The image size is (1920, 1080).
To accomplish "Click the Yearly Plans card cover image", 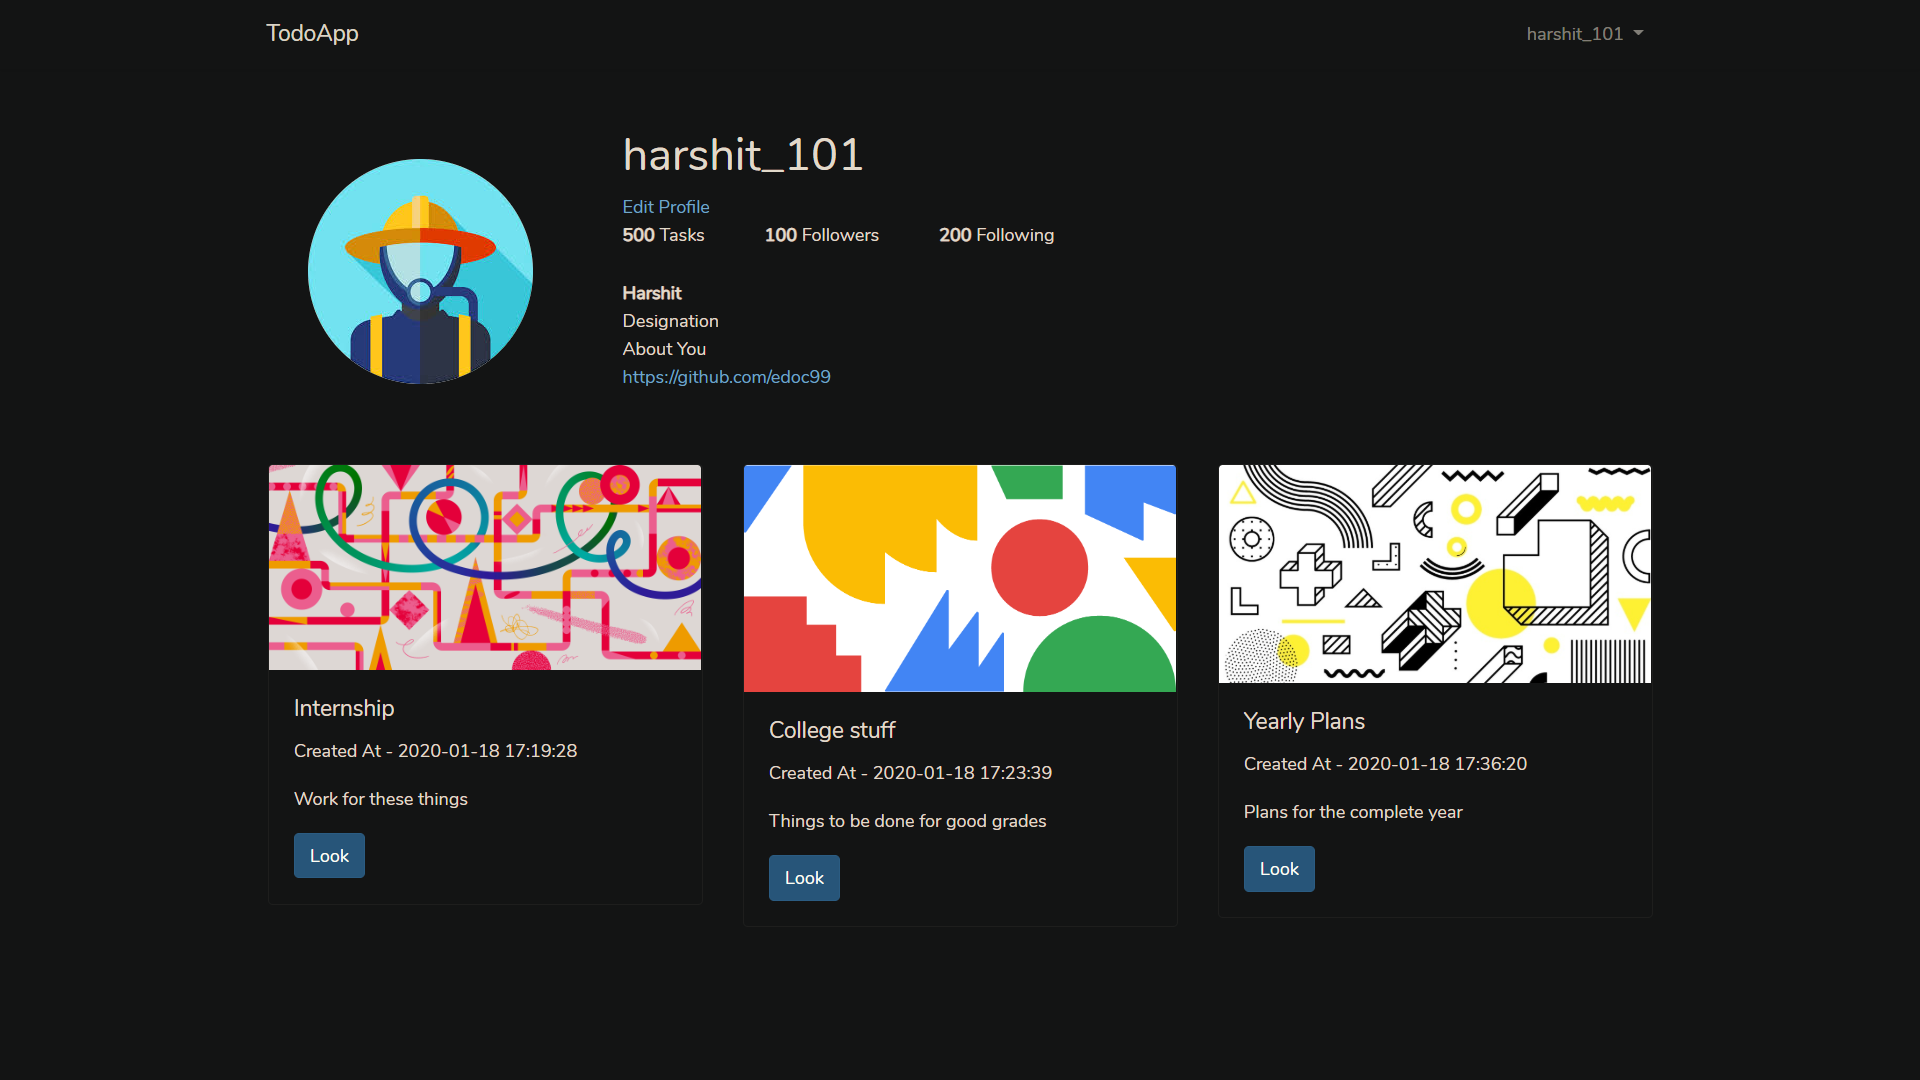I will (1435, 574).
